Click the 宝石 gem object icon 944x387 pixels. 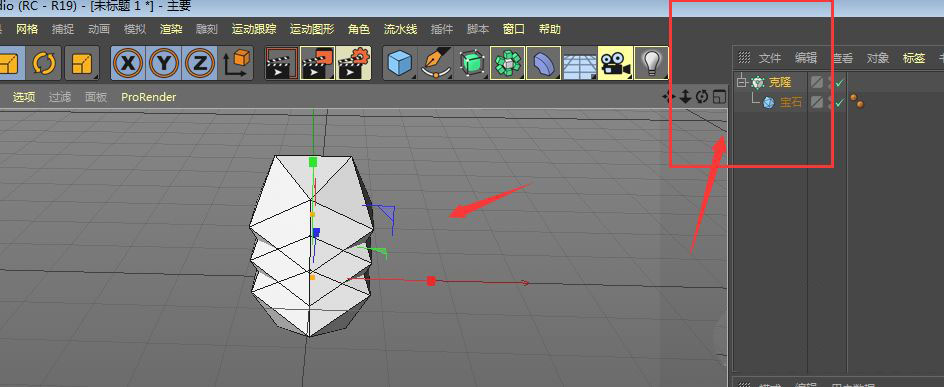(x=769, y=102)
